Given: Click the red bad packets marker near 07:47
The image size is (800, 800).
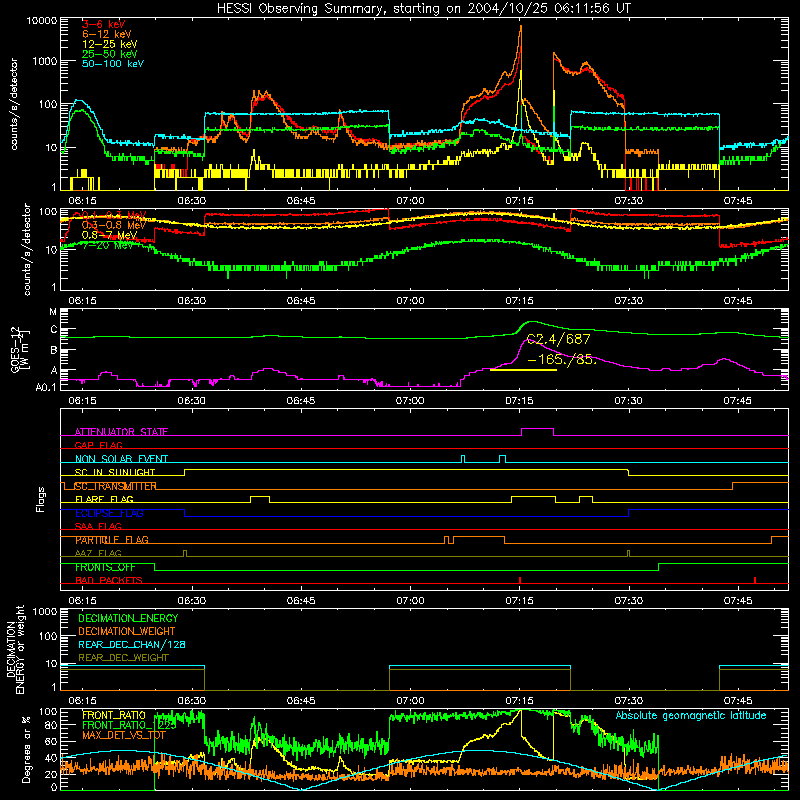Looking at the screenshot, I should [x=755, y=580].
